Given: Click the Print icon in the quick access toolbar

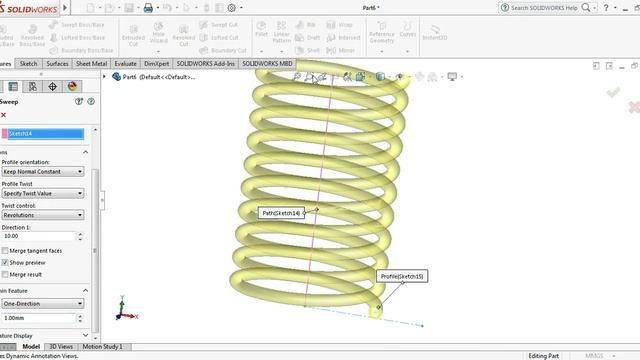Looking at the screenshot, I should 148,8.
